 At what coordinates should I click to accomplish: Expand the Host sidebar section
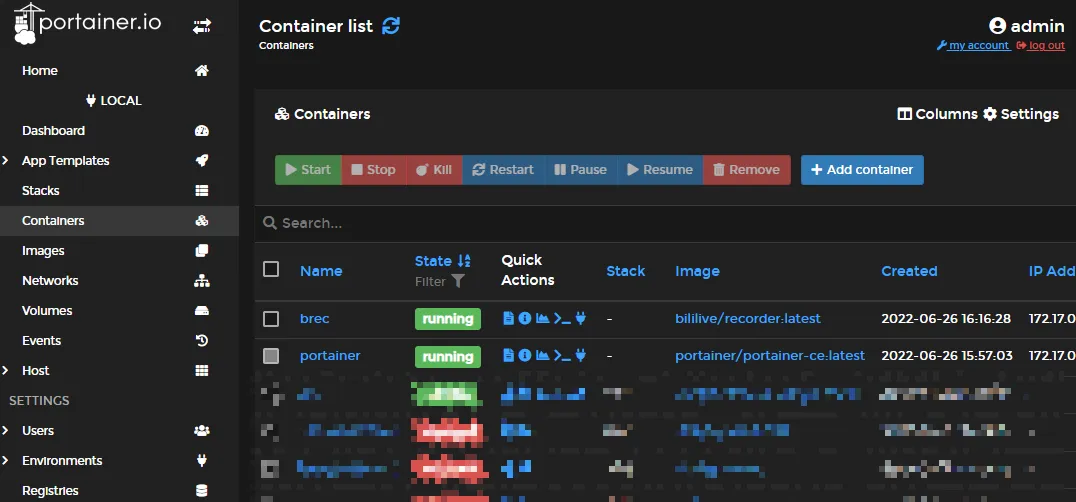click(6, 371)
